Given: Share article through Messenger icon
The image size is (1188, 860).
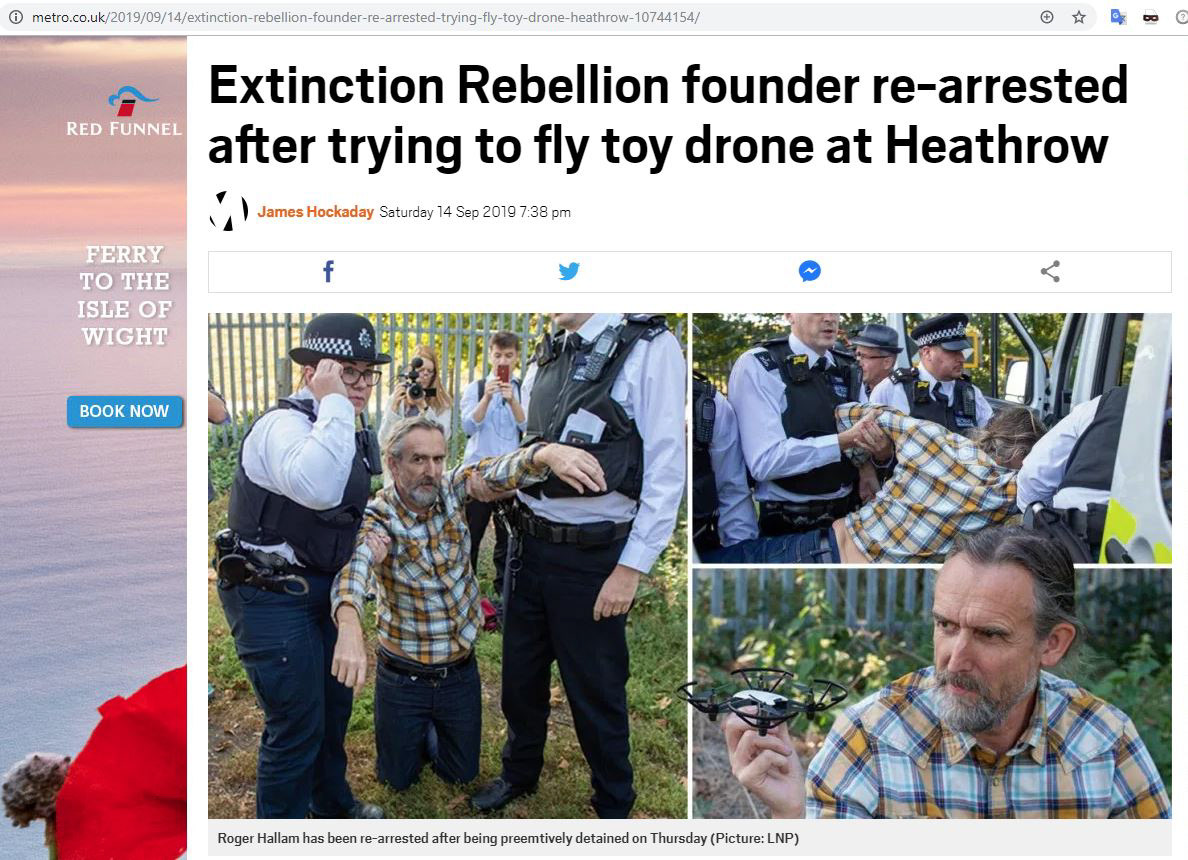Looking at the screenshot, I should click(x=809, y=271).
